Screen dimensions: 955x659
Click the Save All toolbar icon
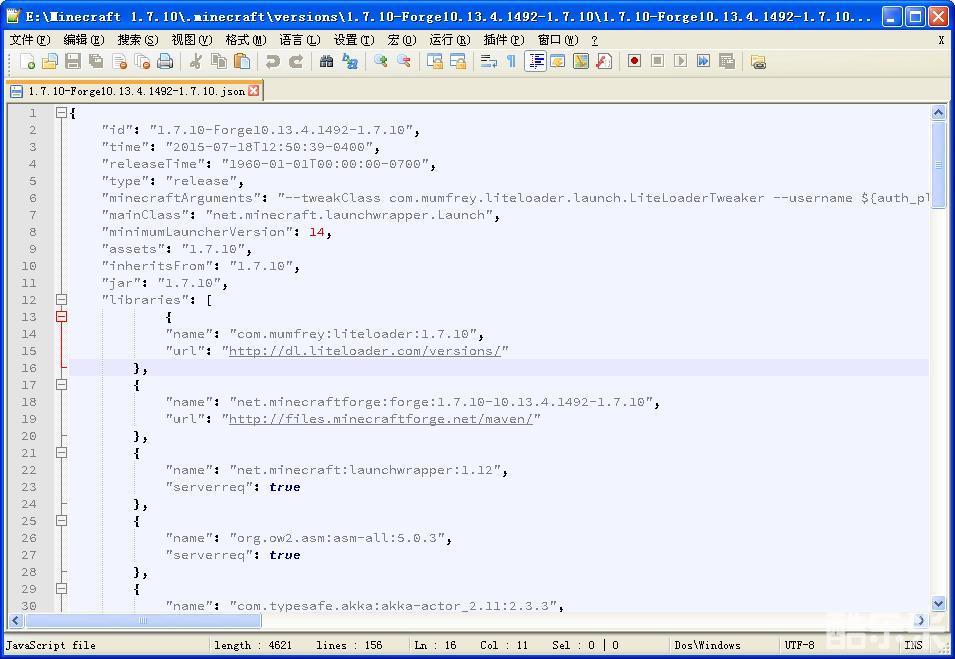point(96,62)
